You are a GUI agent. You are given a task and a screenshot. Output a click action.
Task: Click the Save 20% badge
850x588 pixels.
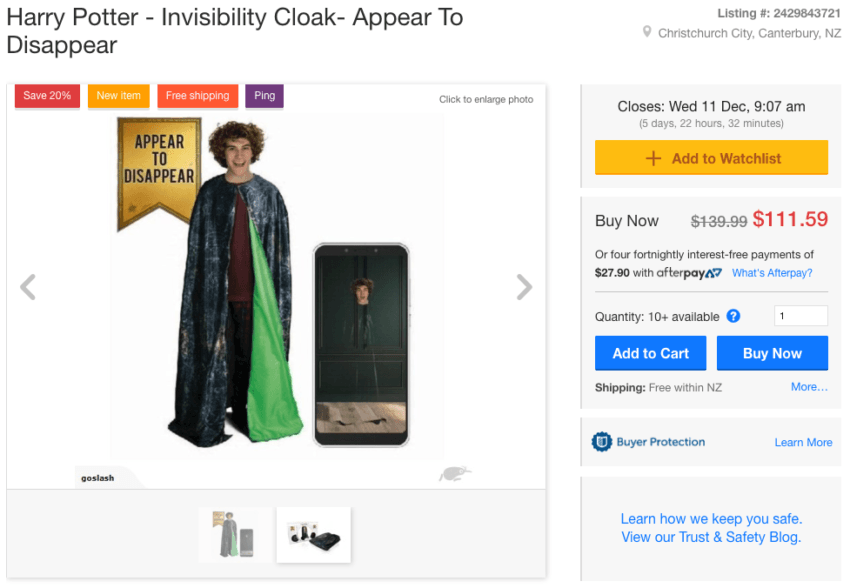(47, 96)
